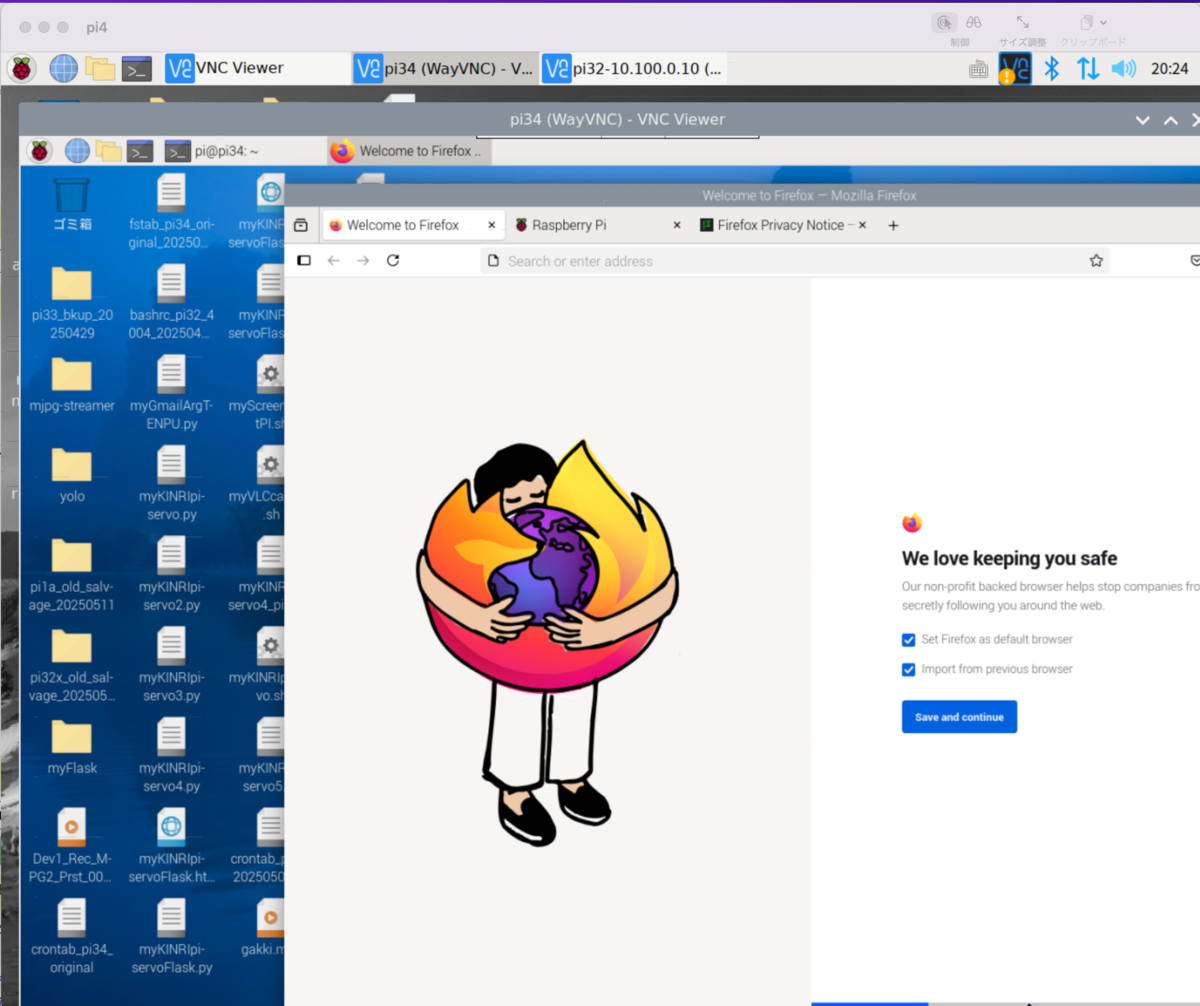Go forward in Firefox

pyautogui.click(x=363, y=261)
